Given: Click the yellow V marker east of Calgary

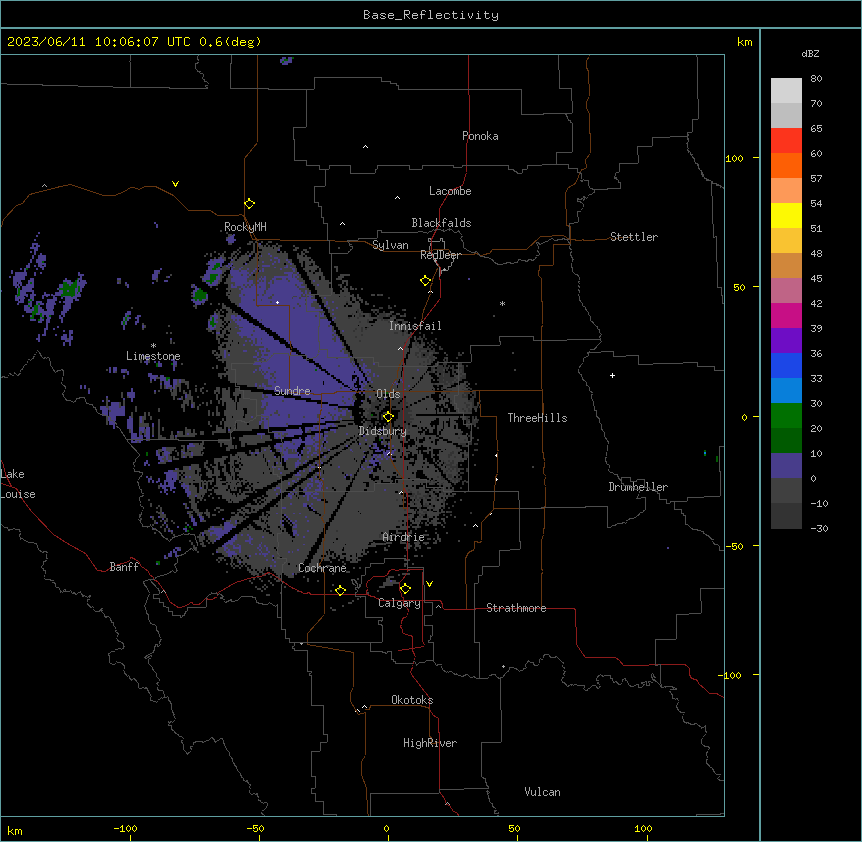Looking at the screenshot, I should point(429,584).
